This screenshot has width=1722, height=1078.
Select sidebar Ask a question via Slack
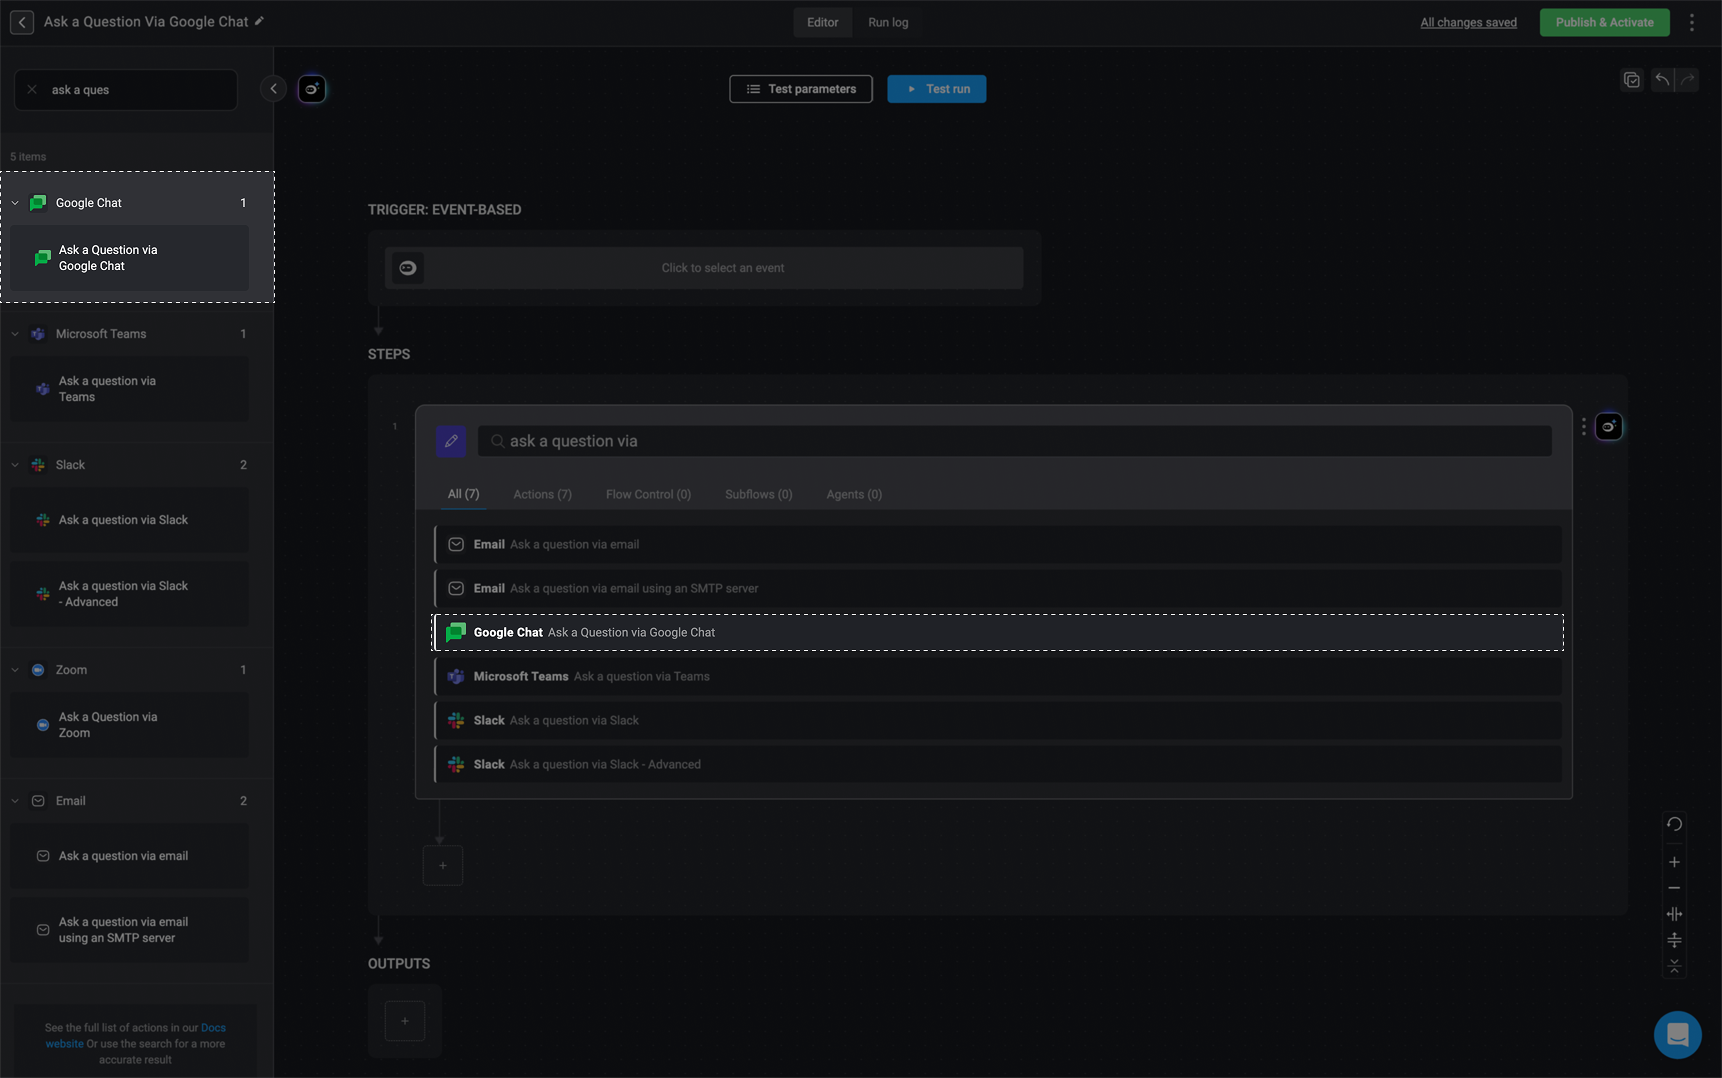point(130,520)
